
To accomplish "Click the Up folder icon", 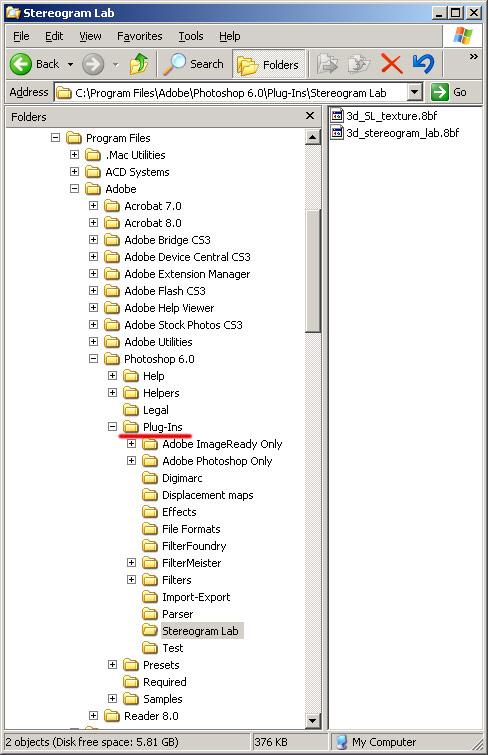I will point(139,64).
